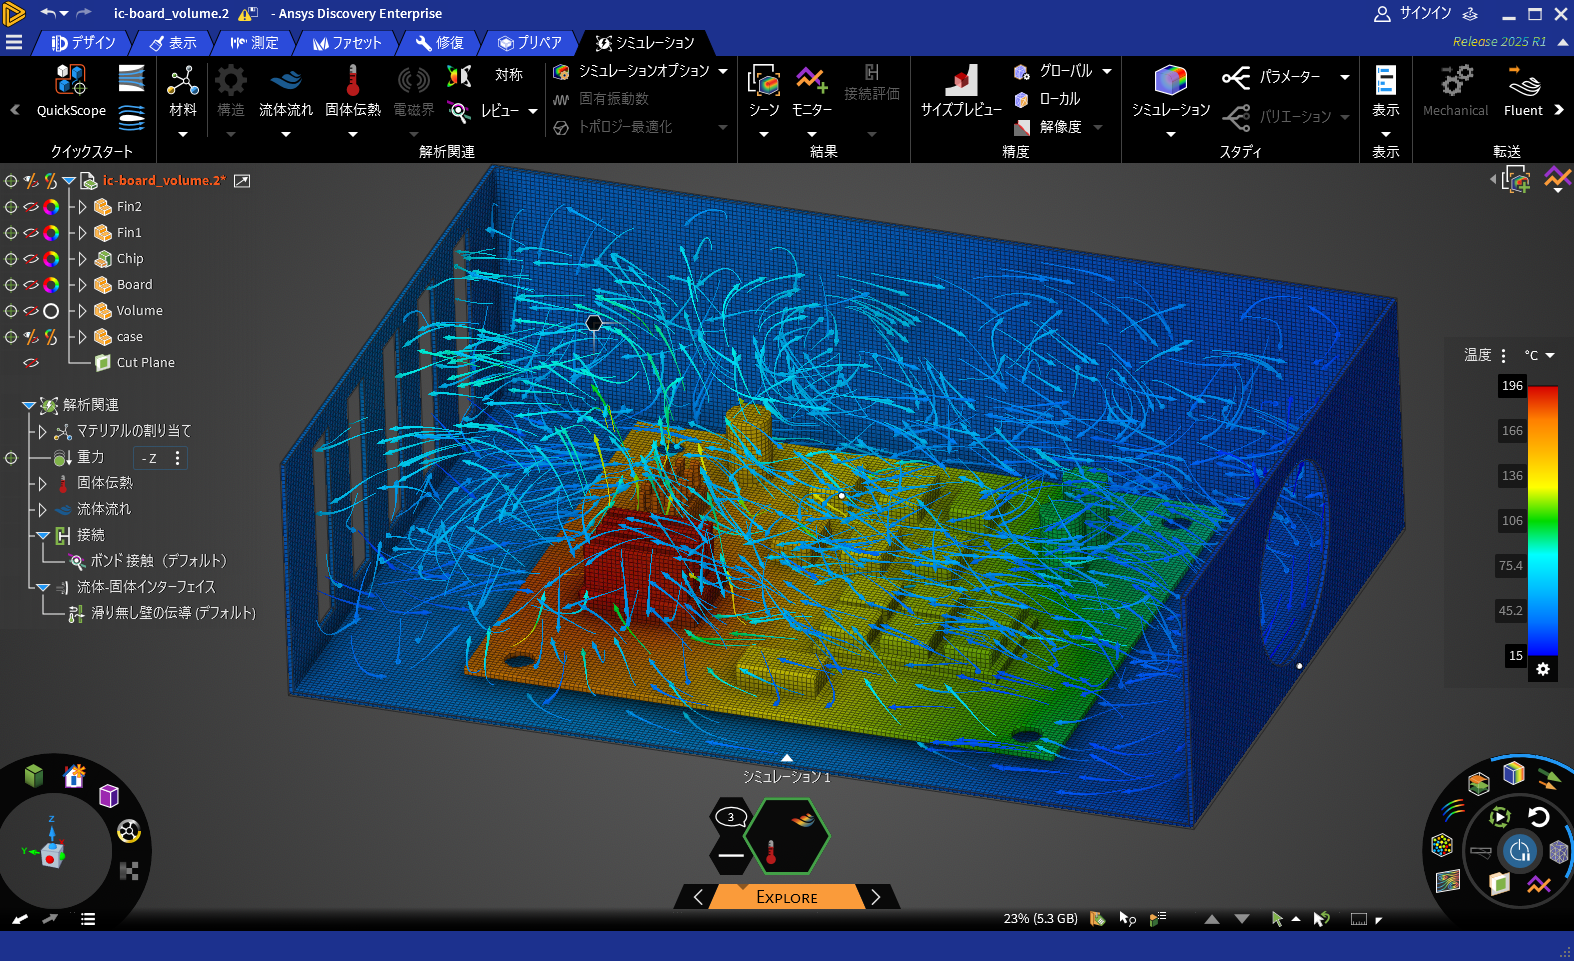The image size is (1574, 961).
Task: Expand the Chip tree node
Action: (x=83, y=259)
